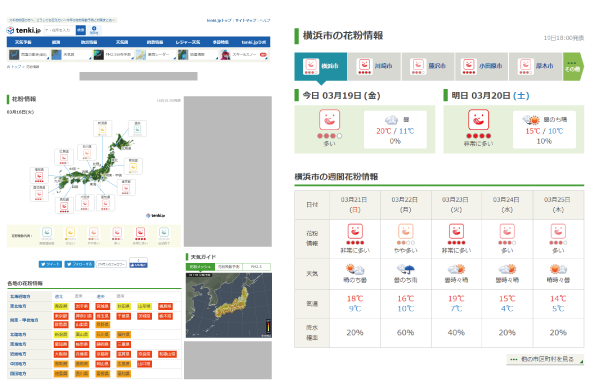Viewport: 595px width, 391px height.
Task: Choose the Atsugi city pollen icon
Action: [525, 66]
